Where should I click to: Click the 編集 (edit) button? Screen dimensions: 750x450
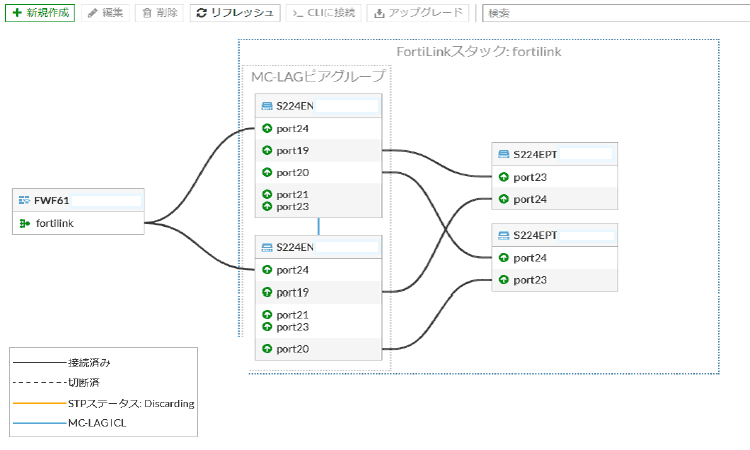106,13
